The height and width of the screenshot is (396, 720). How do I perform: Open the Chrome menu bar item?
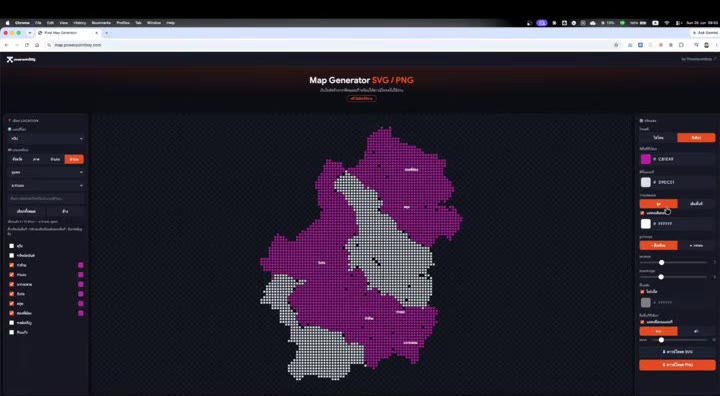(x=22, y=23)
